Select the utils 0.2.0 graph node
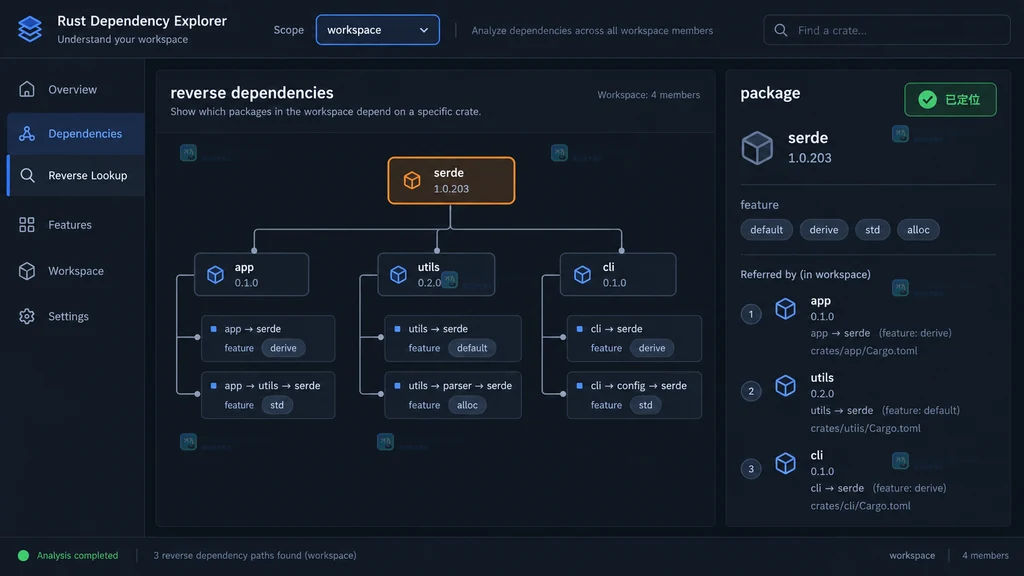This screenshot has height=576, width=1024. click(x=436, y=274)
